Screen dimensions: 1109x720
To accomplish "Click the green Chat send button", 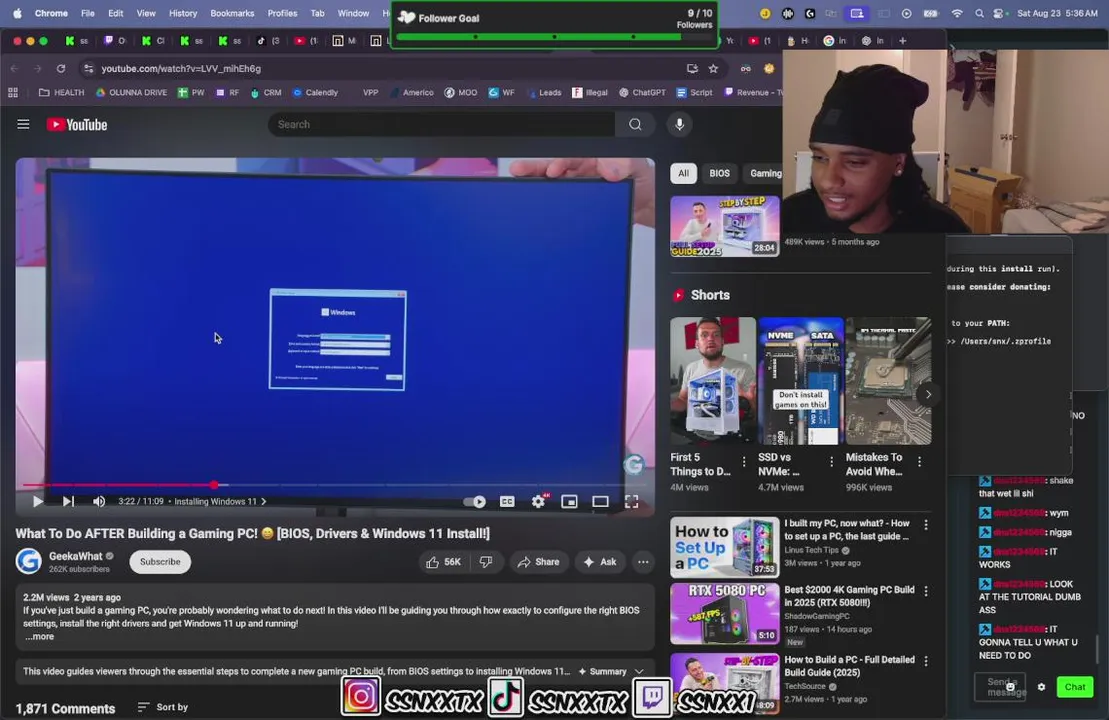I will pos(1074,687).
